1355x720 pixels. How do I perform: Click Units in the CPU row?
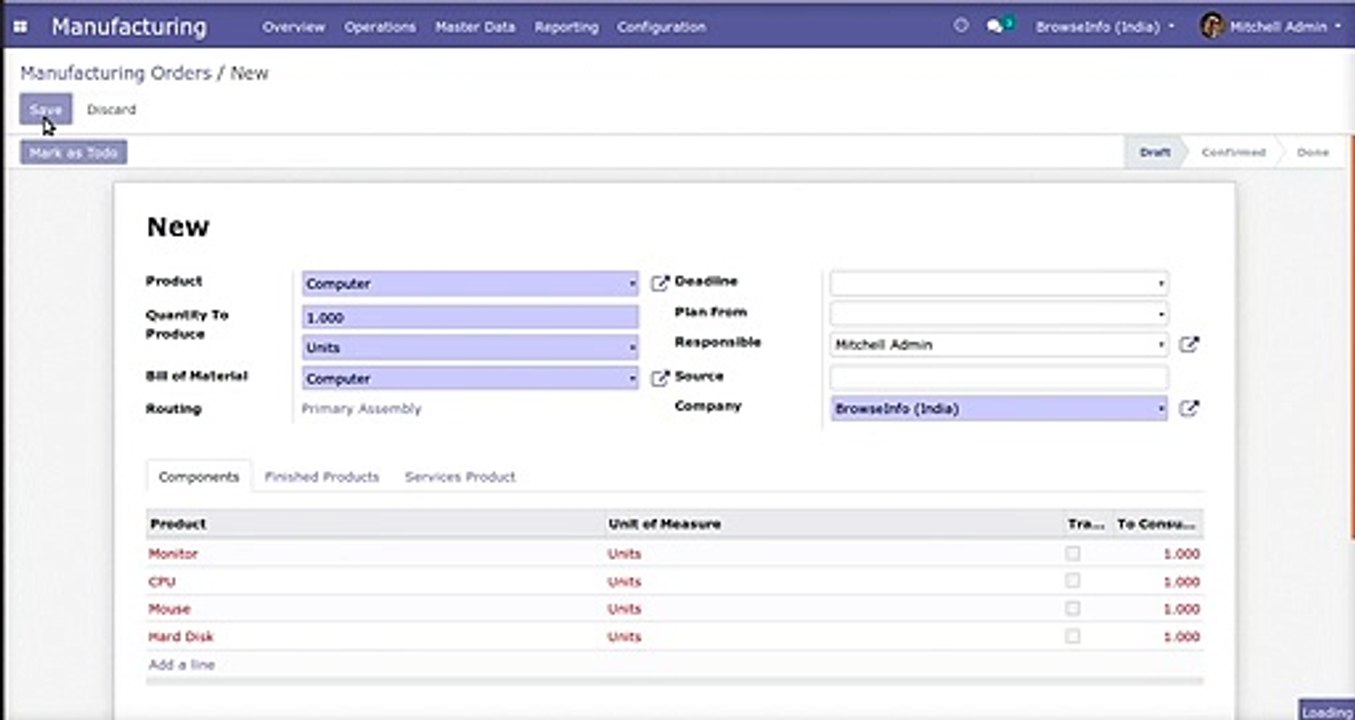624,581
